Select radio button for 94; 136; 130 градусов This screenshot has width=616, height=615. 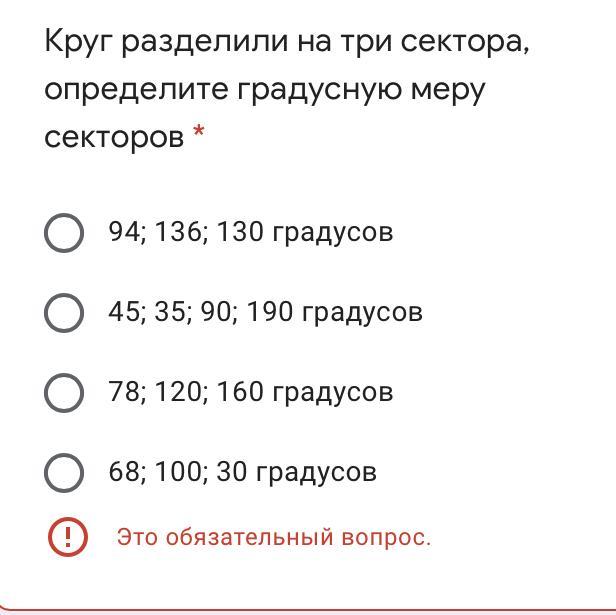64,232
